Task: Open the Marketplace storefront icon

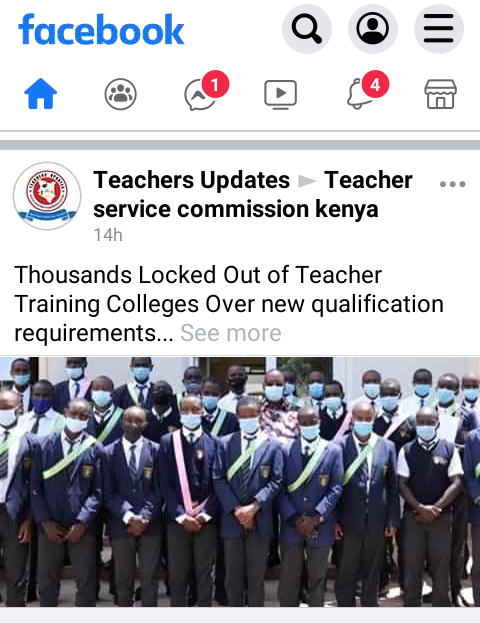Action: tap(441, 94)
